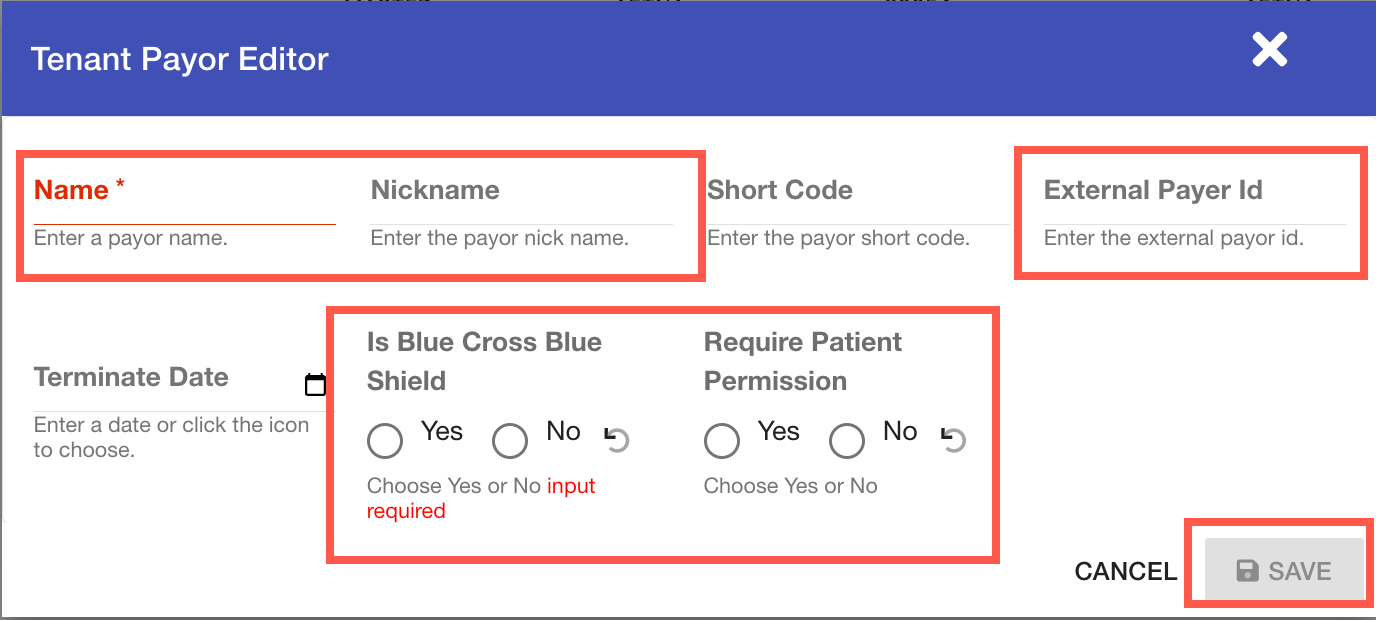Click the 'Is Blue Cross Blue Shield' heading label
Image resolution: width=1376 pixels, height=620 pixels.
click(484, 361)
